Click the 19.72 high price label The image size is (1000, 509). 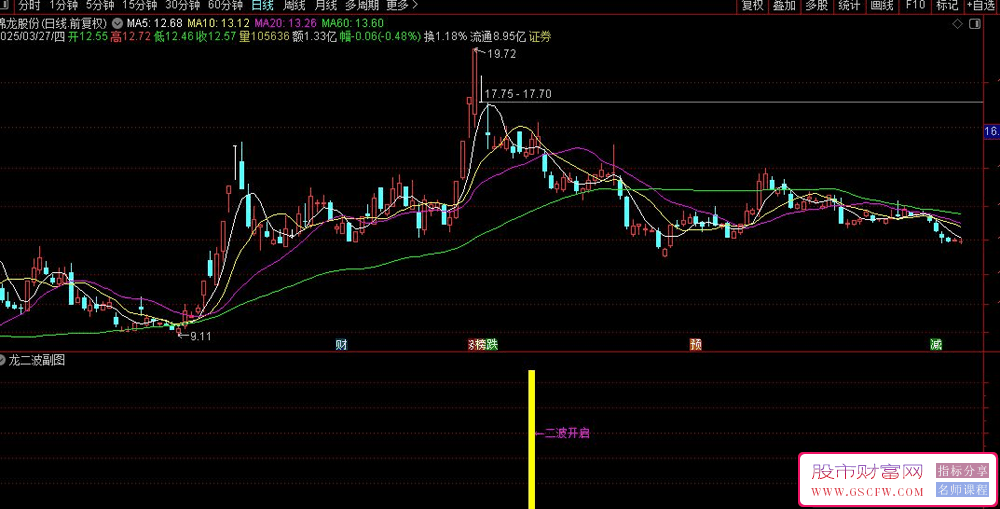click(501, 54)
